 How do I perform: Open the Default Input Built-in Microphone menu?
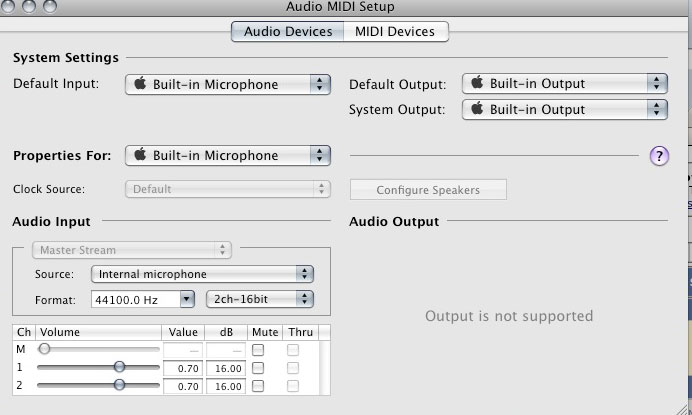point(228,84)
